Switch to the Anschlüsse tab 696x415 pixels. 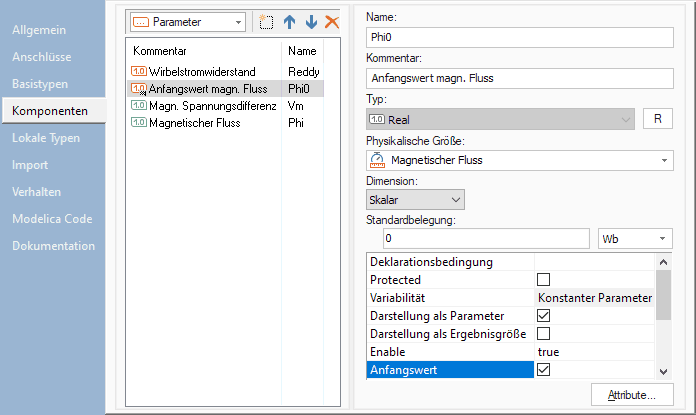tap(41, 57)
